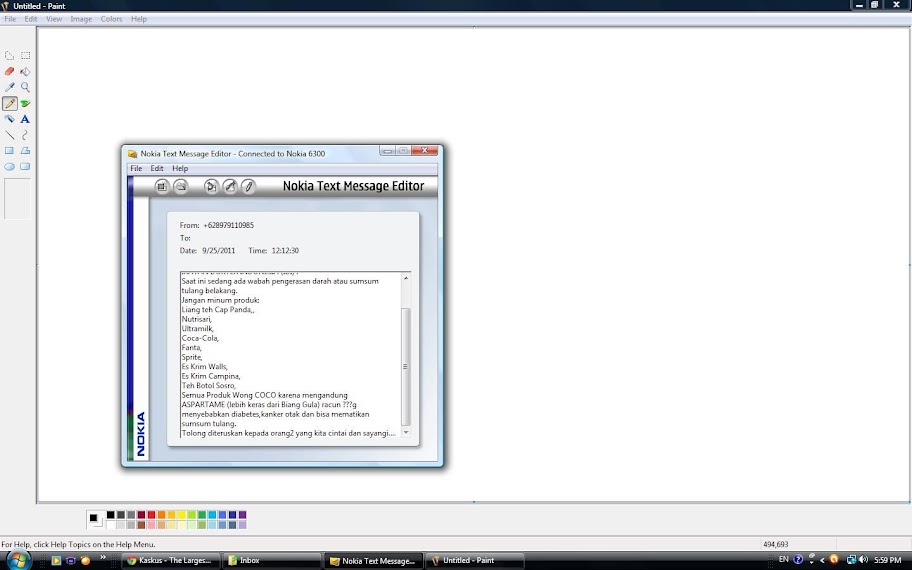Select the Free-Form Select tool
Screen dimensions: 912x570
click(9, 56)
